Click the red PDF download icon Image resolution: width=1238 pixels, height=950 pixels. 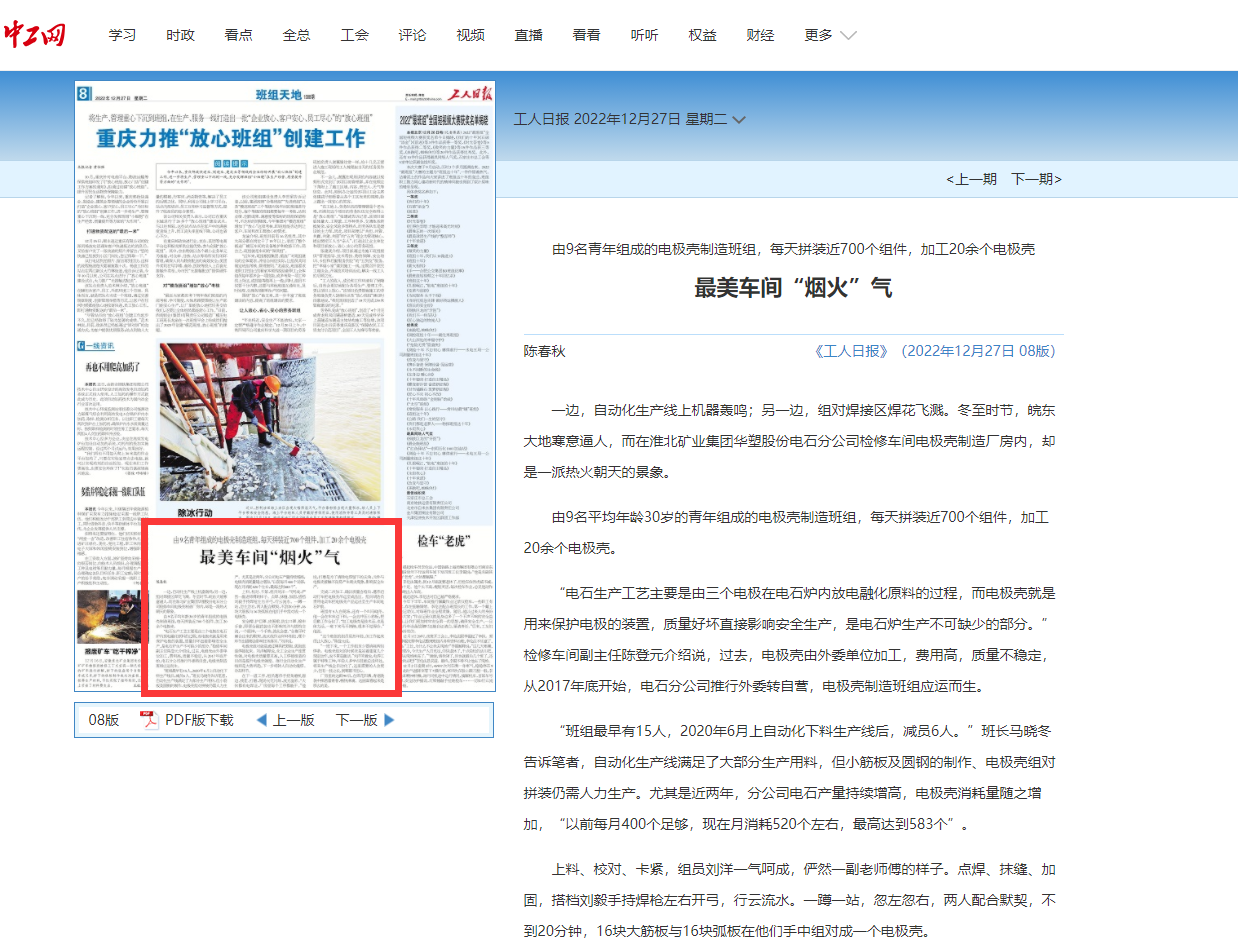click(x=149, y=720)
